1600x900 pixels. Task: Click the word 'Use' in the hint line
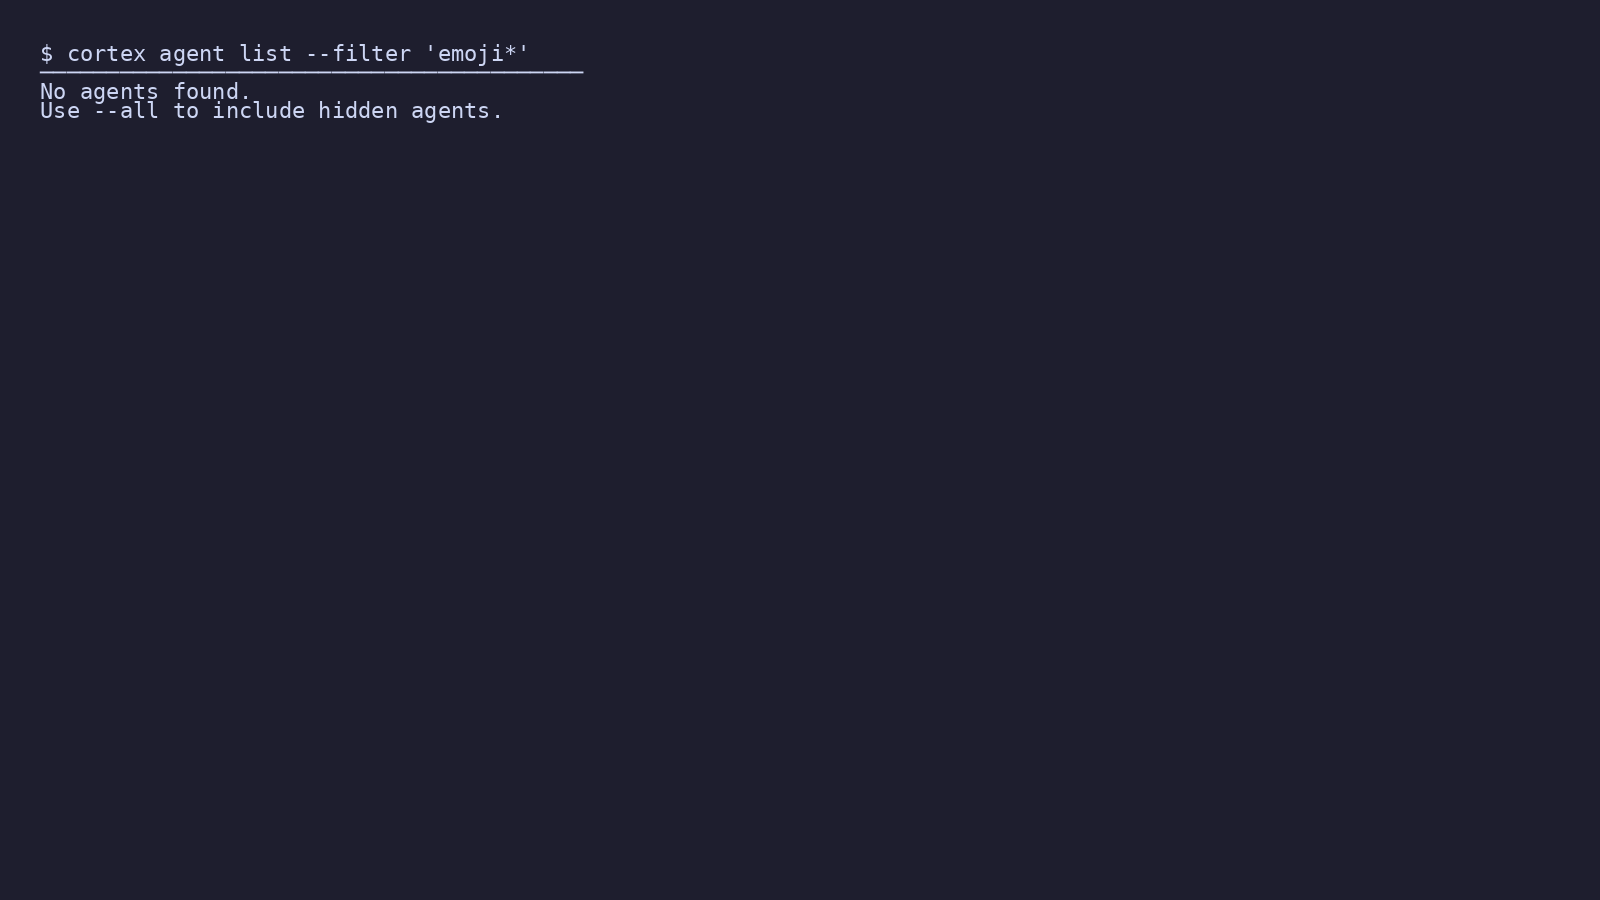pyautogui.click(x=60, y=111)
